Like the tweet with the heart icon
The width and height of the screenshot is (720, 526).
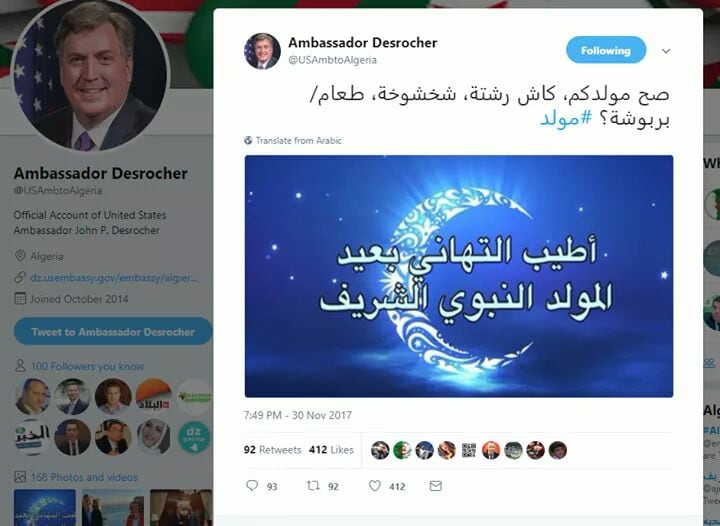375,486
